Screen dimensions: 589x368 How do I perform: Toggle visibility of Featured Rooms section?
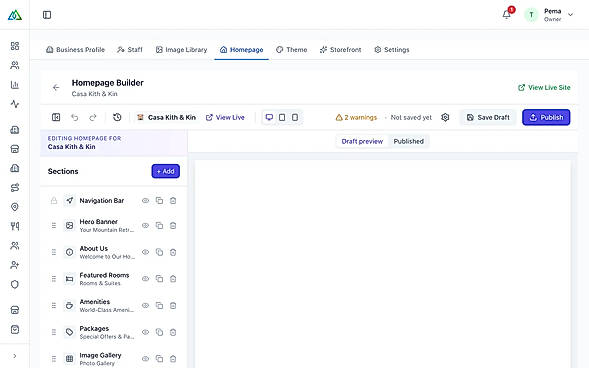(x=145, y=279)
